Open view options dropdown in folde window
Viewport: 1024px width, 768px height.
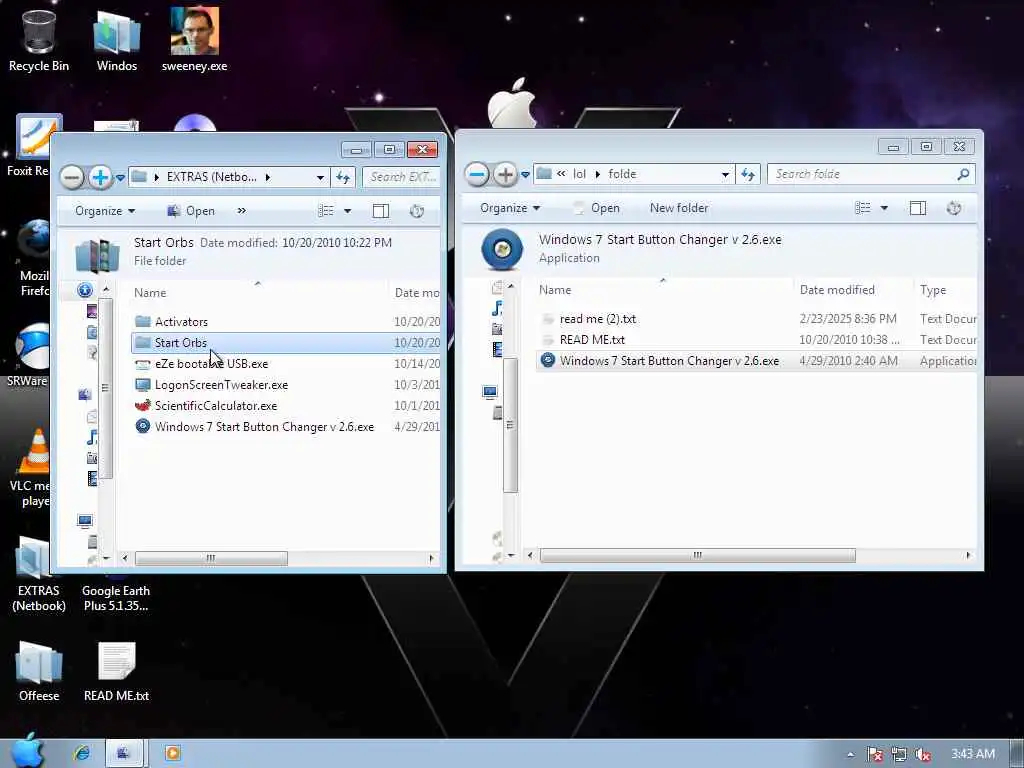pyautogui.click(x=884, y=208)
